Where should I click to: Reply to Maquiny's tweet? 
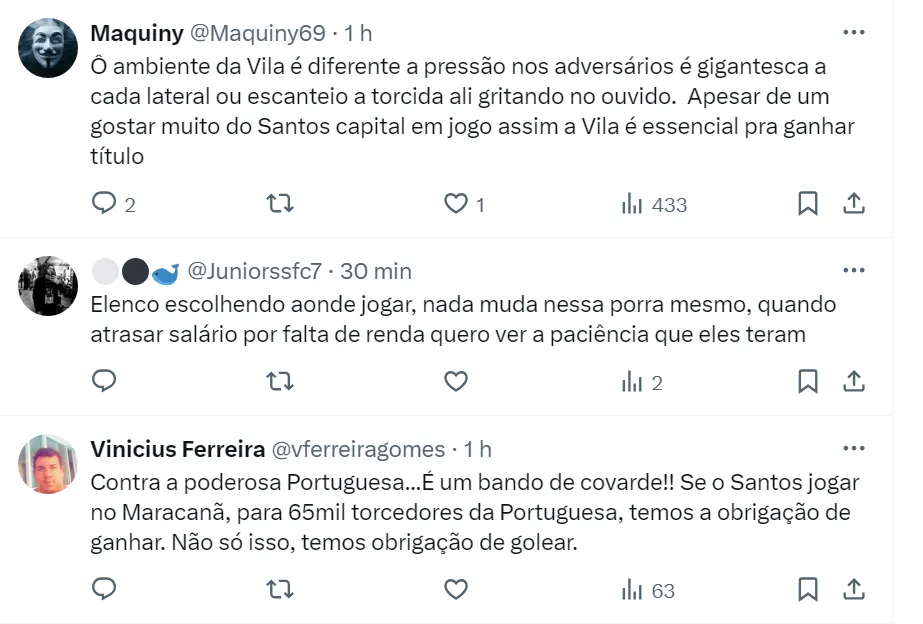pyautogui.click(x=105, y=204)
